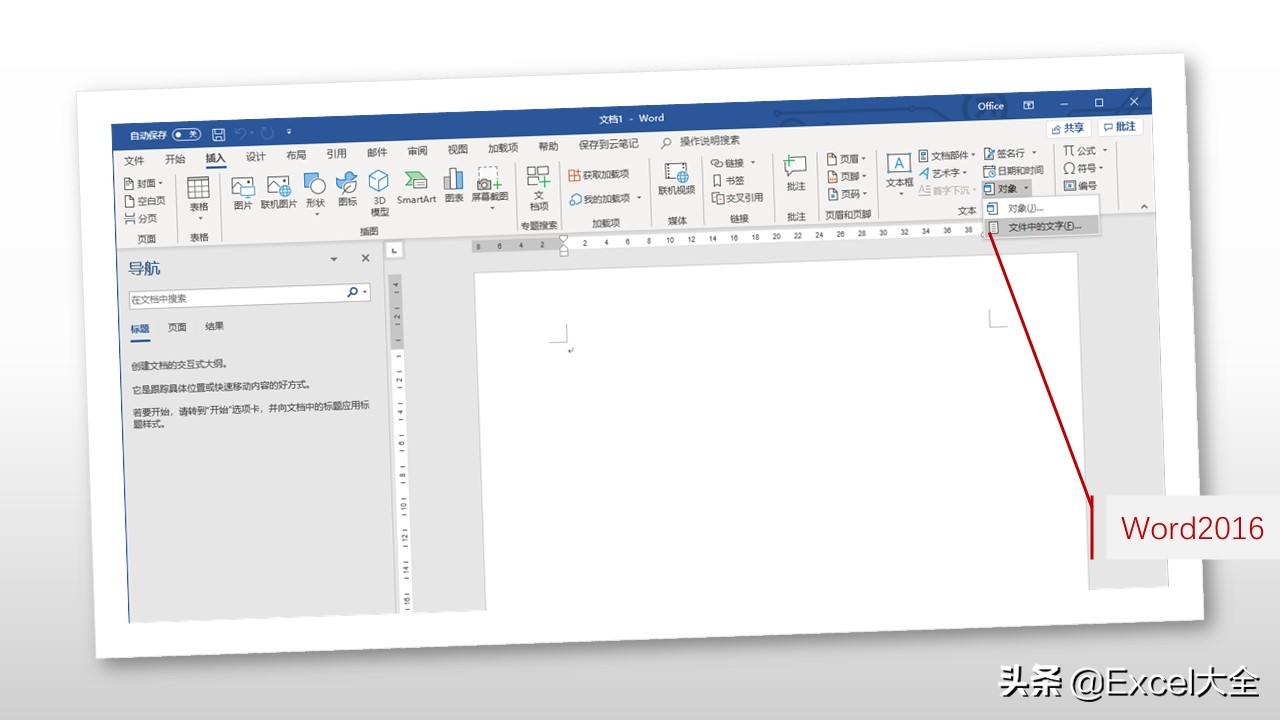Close the 导航 navigation pane

pyautogui.click(x=365, y=258)
